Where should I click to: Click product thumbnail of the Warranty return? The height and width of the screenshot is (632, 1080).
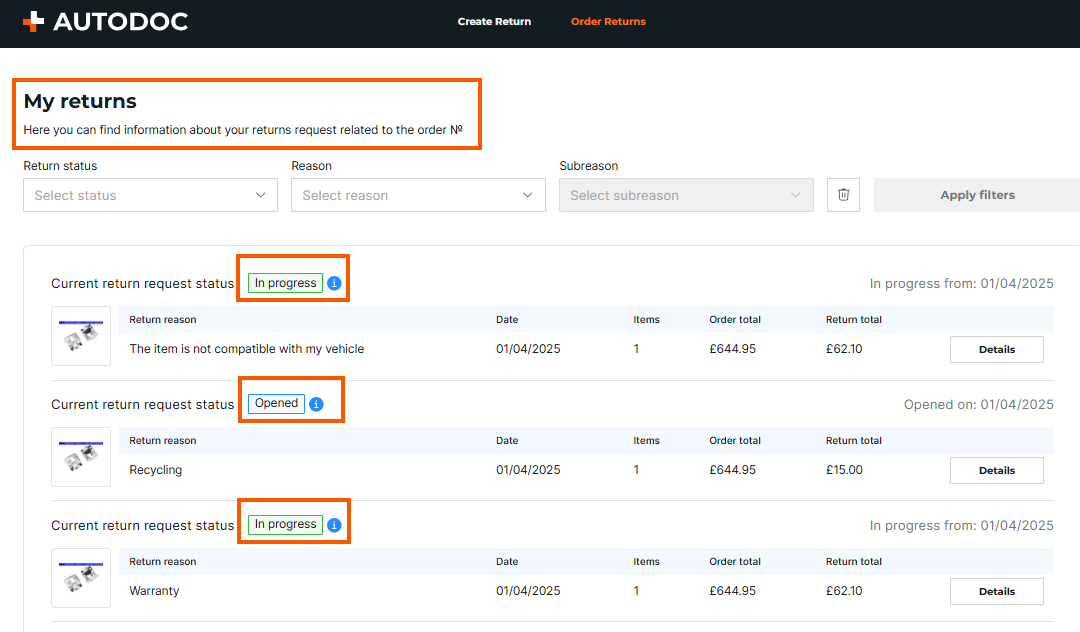pos(81,578)
